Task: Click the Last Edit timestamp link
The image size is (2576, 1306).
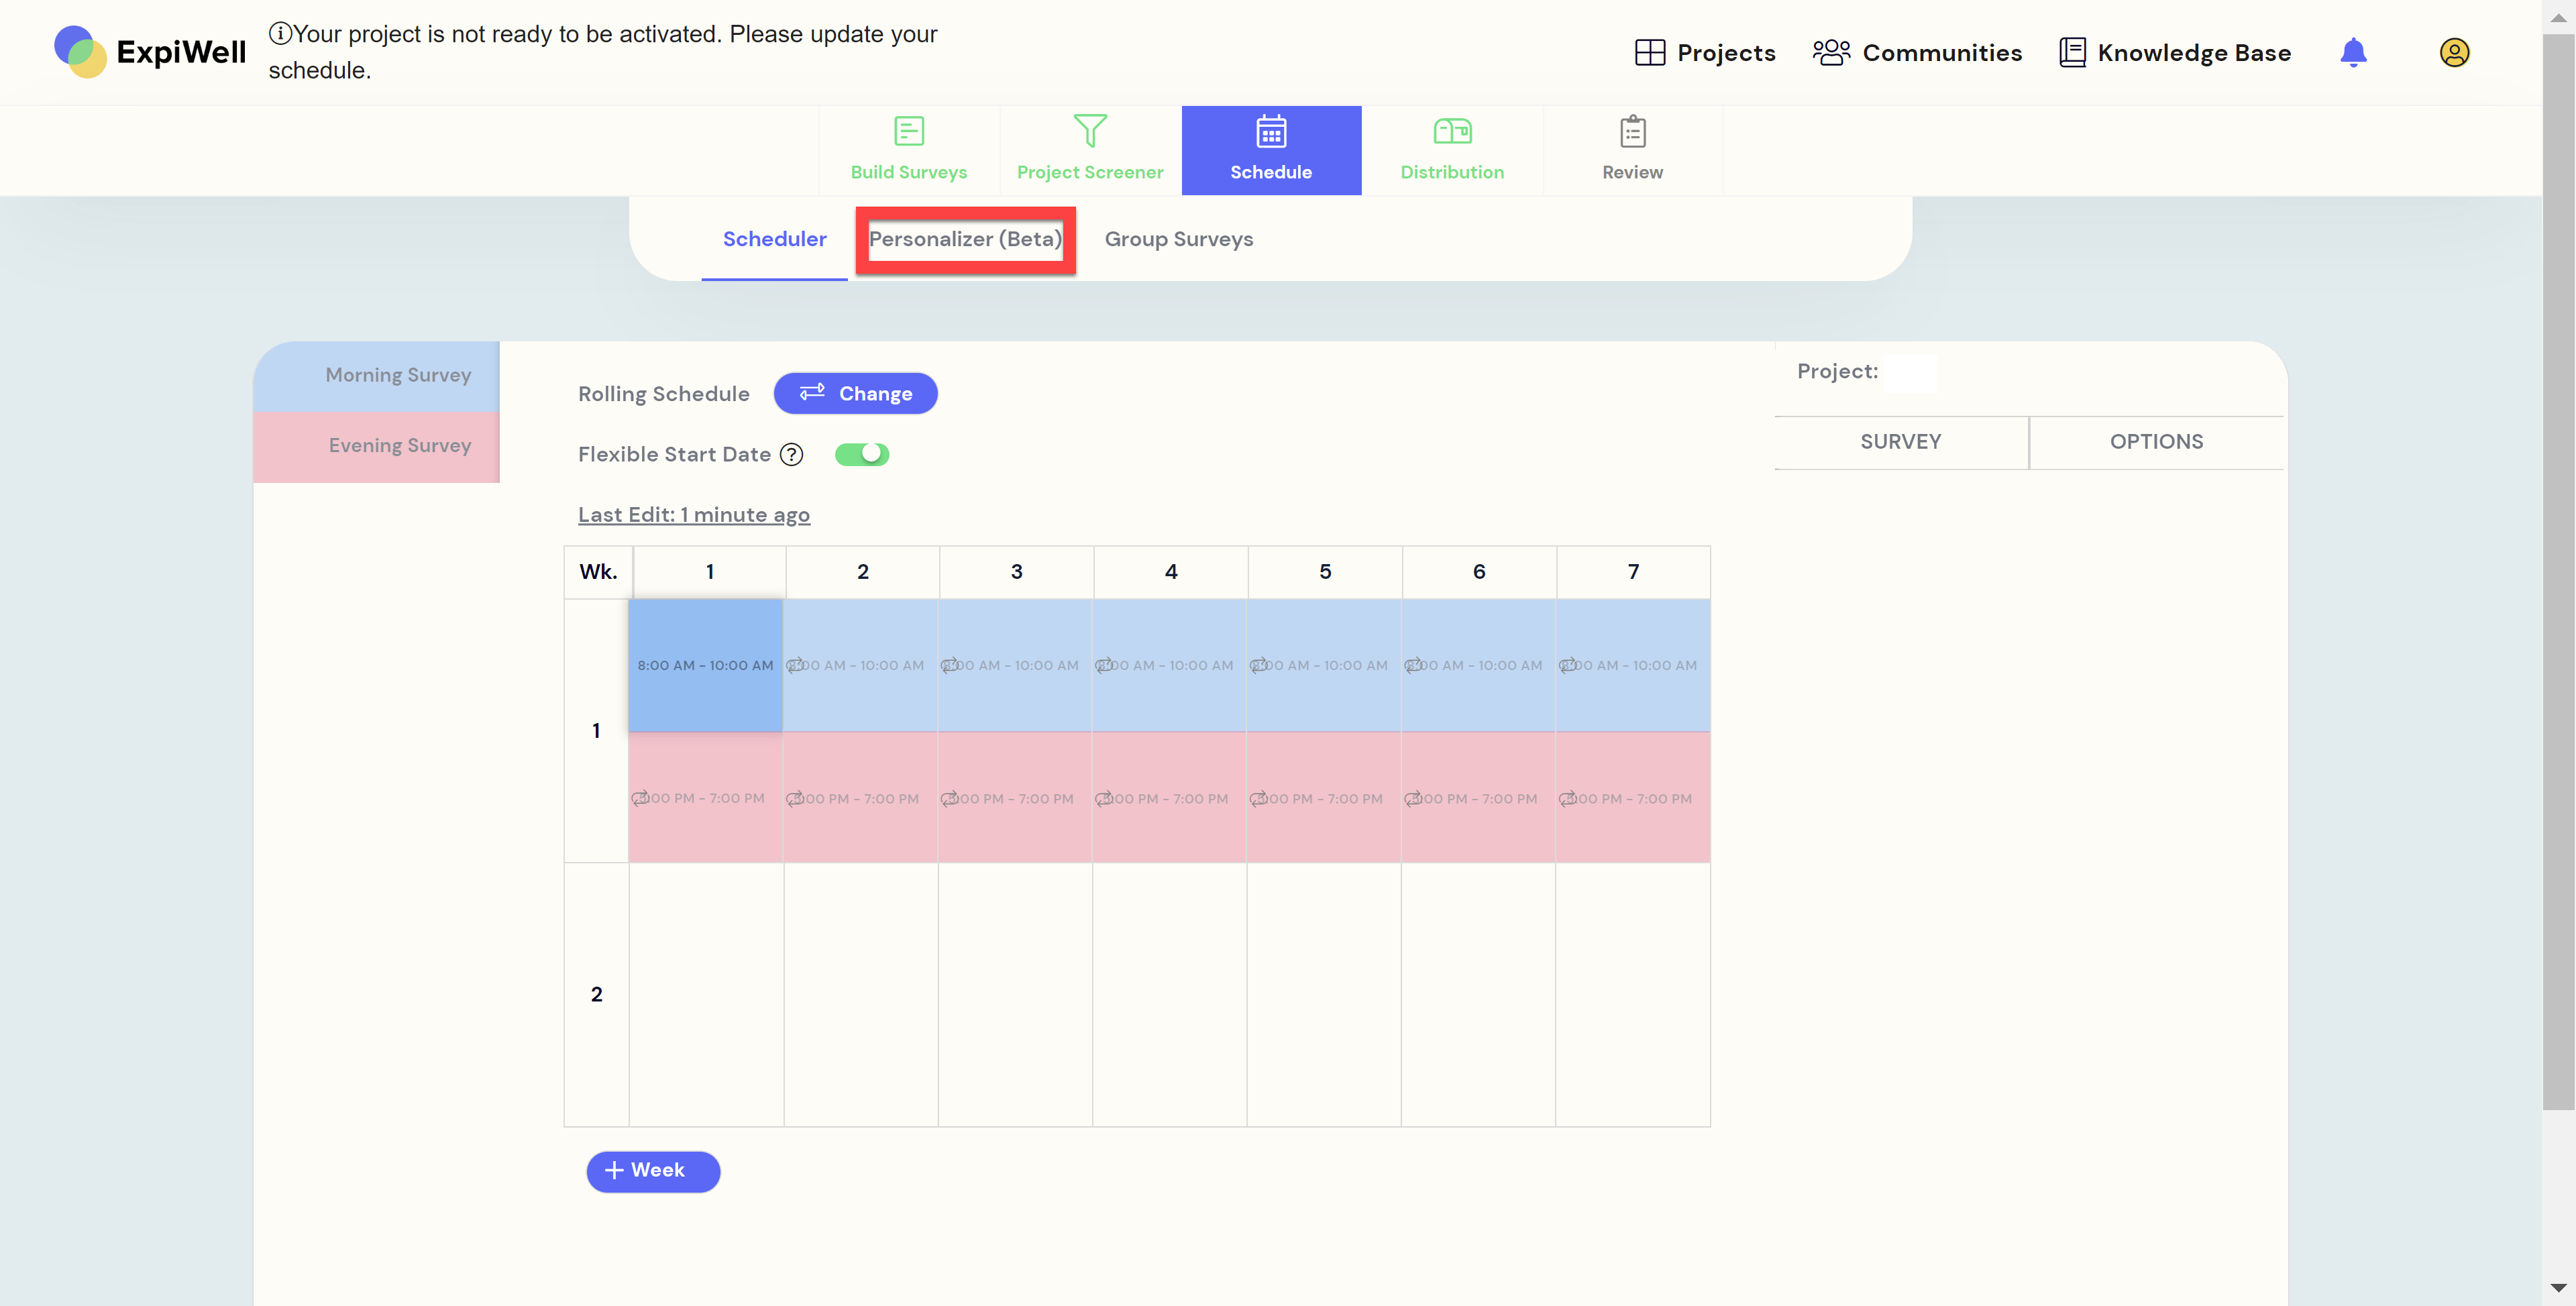Action: tap(693, 513)
